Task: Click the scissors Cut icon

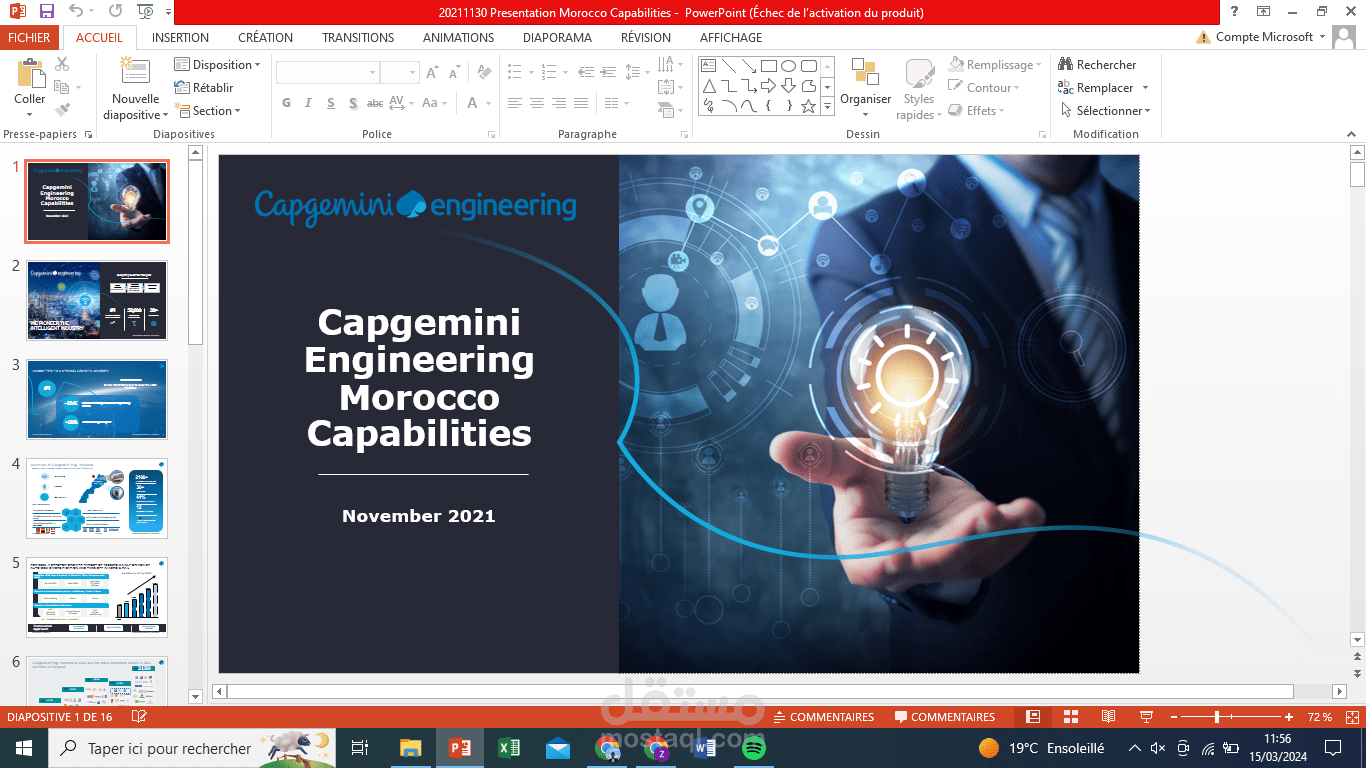Action: [62, 65]
